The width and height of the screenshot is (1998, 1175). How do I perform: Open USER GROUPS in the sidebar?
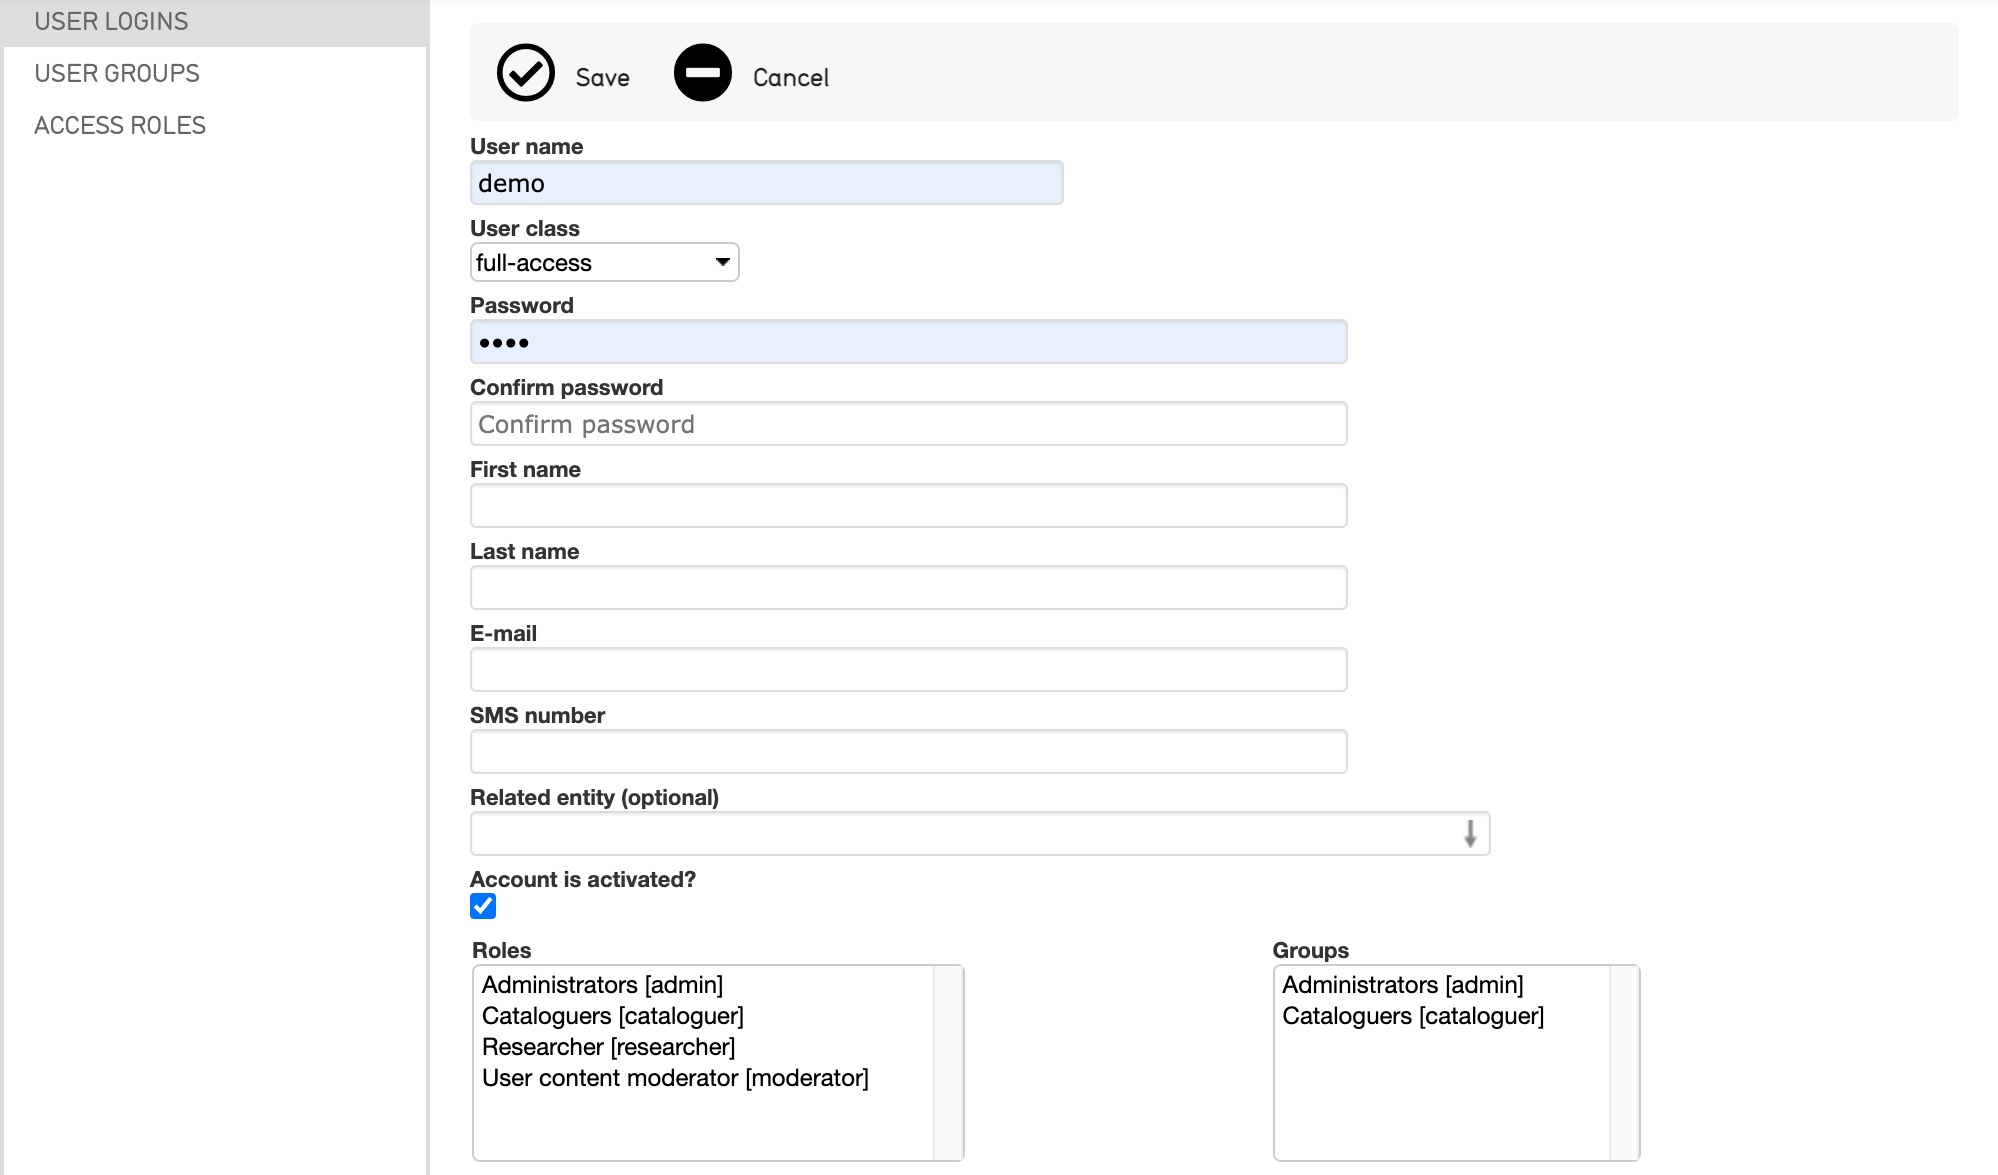[x=117, y=73]
